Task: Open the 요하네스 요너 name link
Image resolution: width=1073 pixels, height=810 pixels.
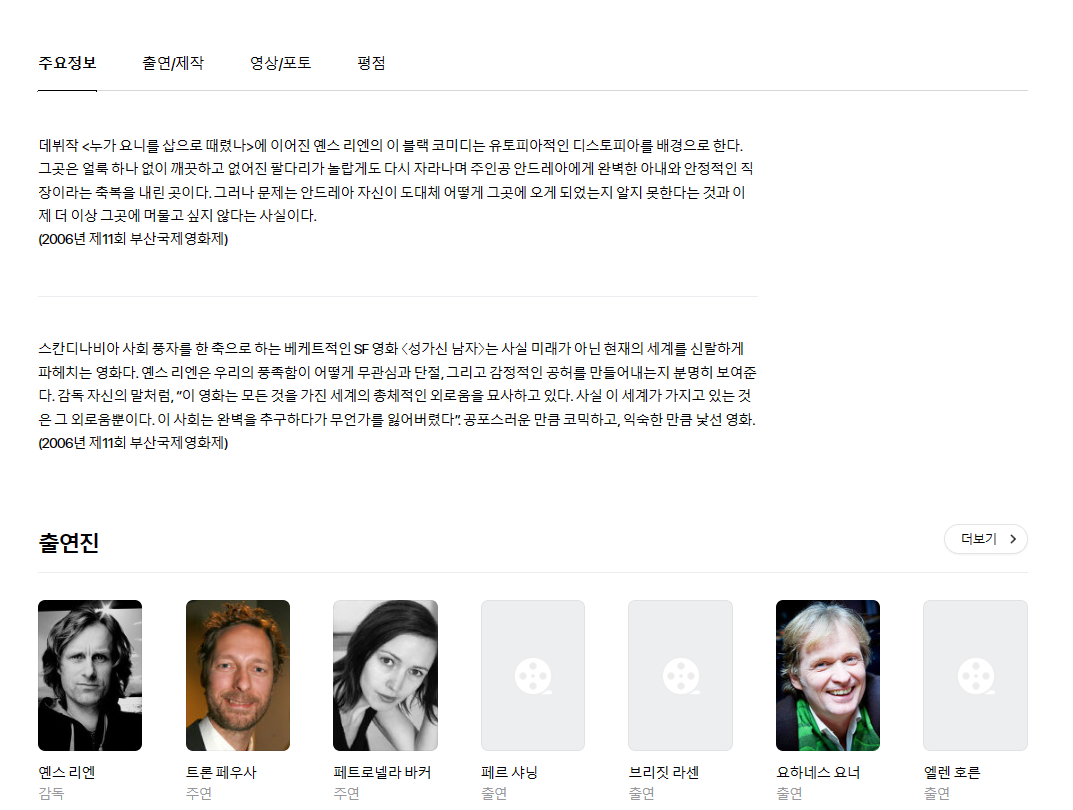Action: point(818,772)
